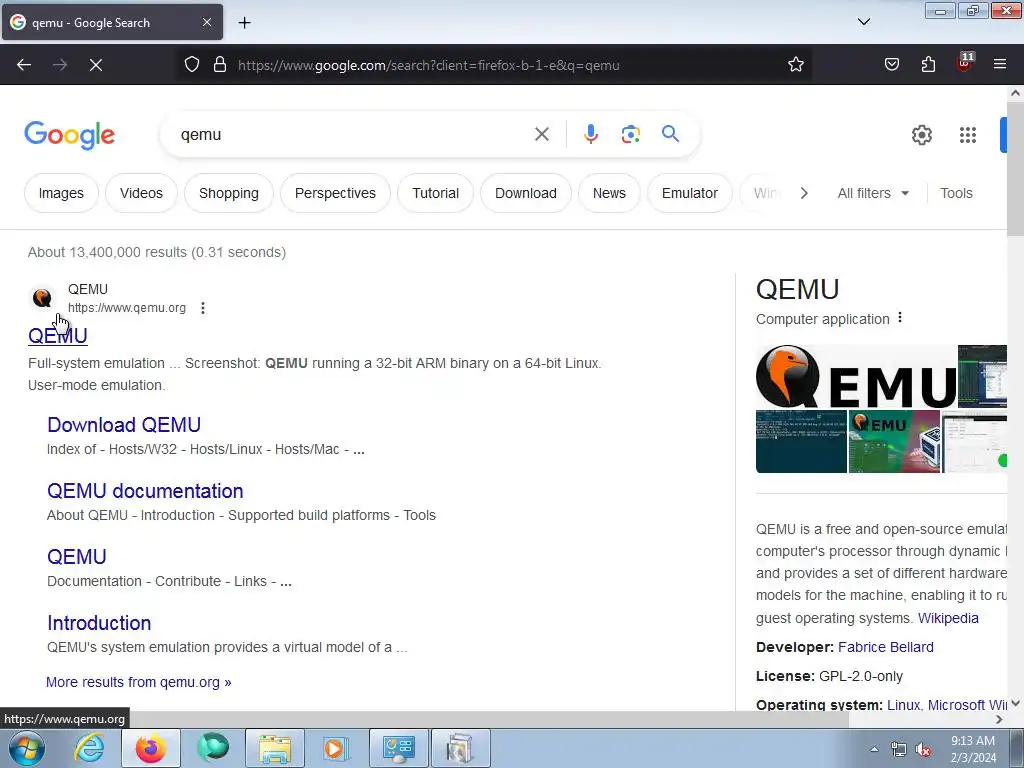
Task: Show more filter chips arrow
Action: point(804,193)
